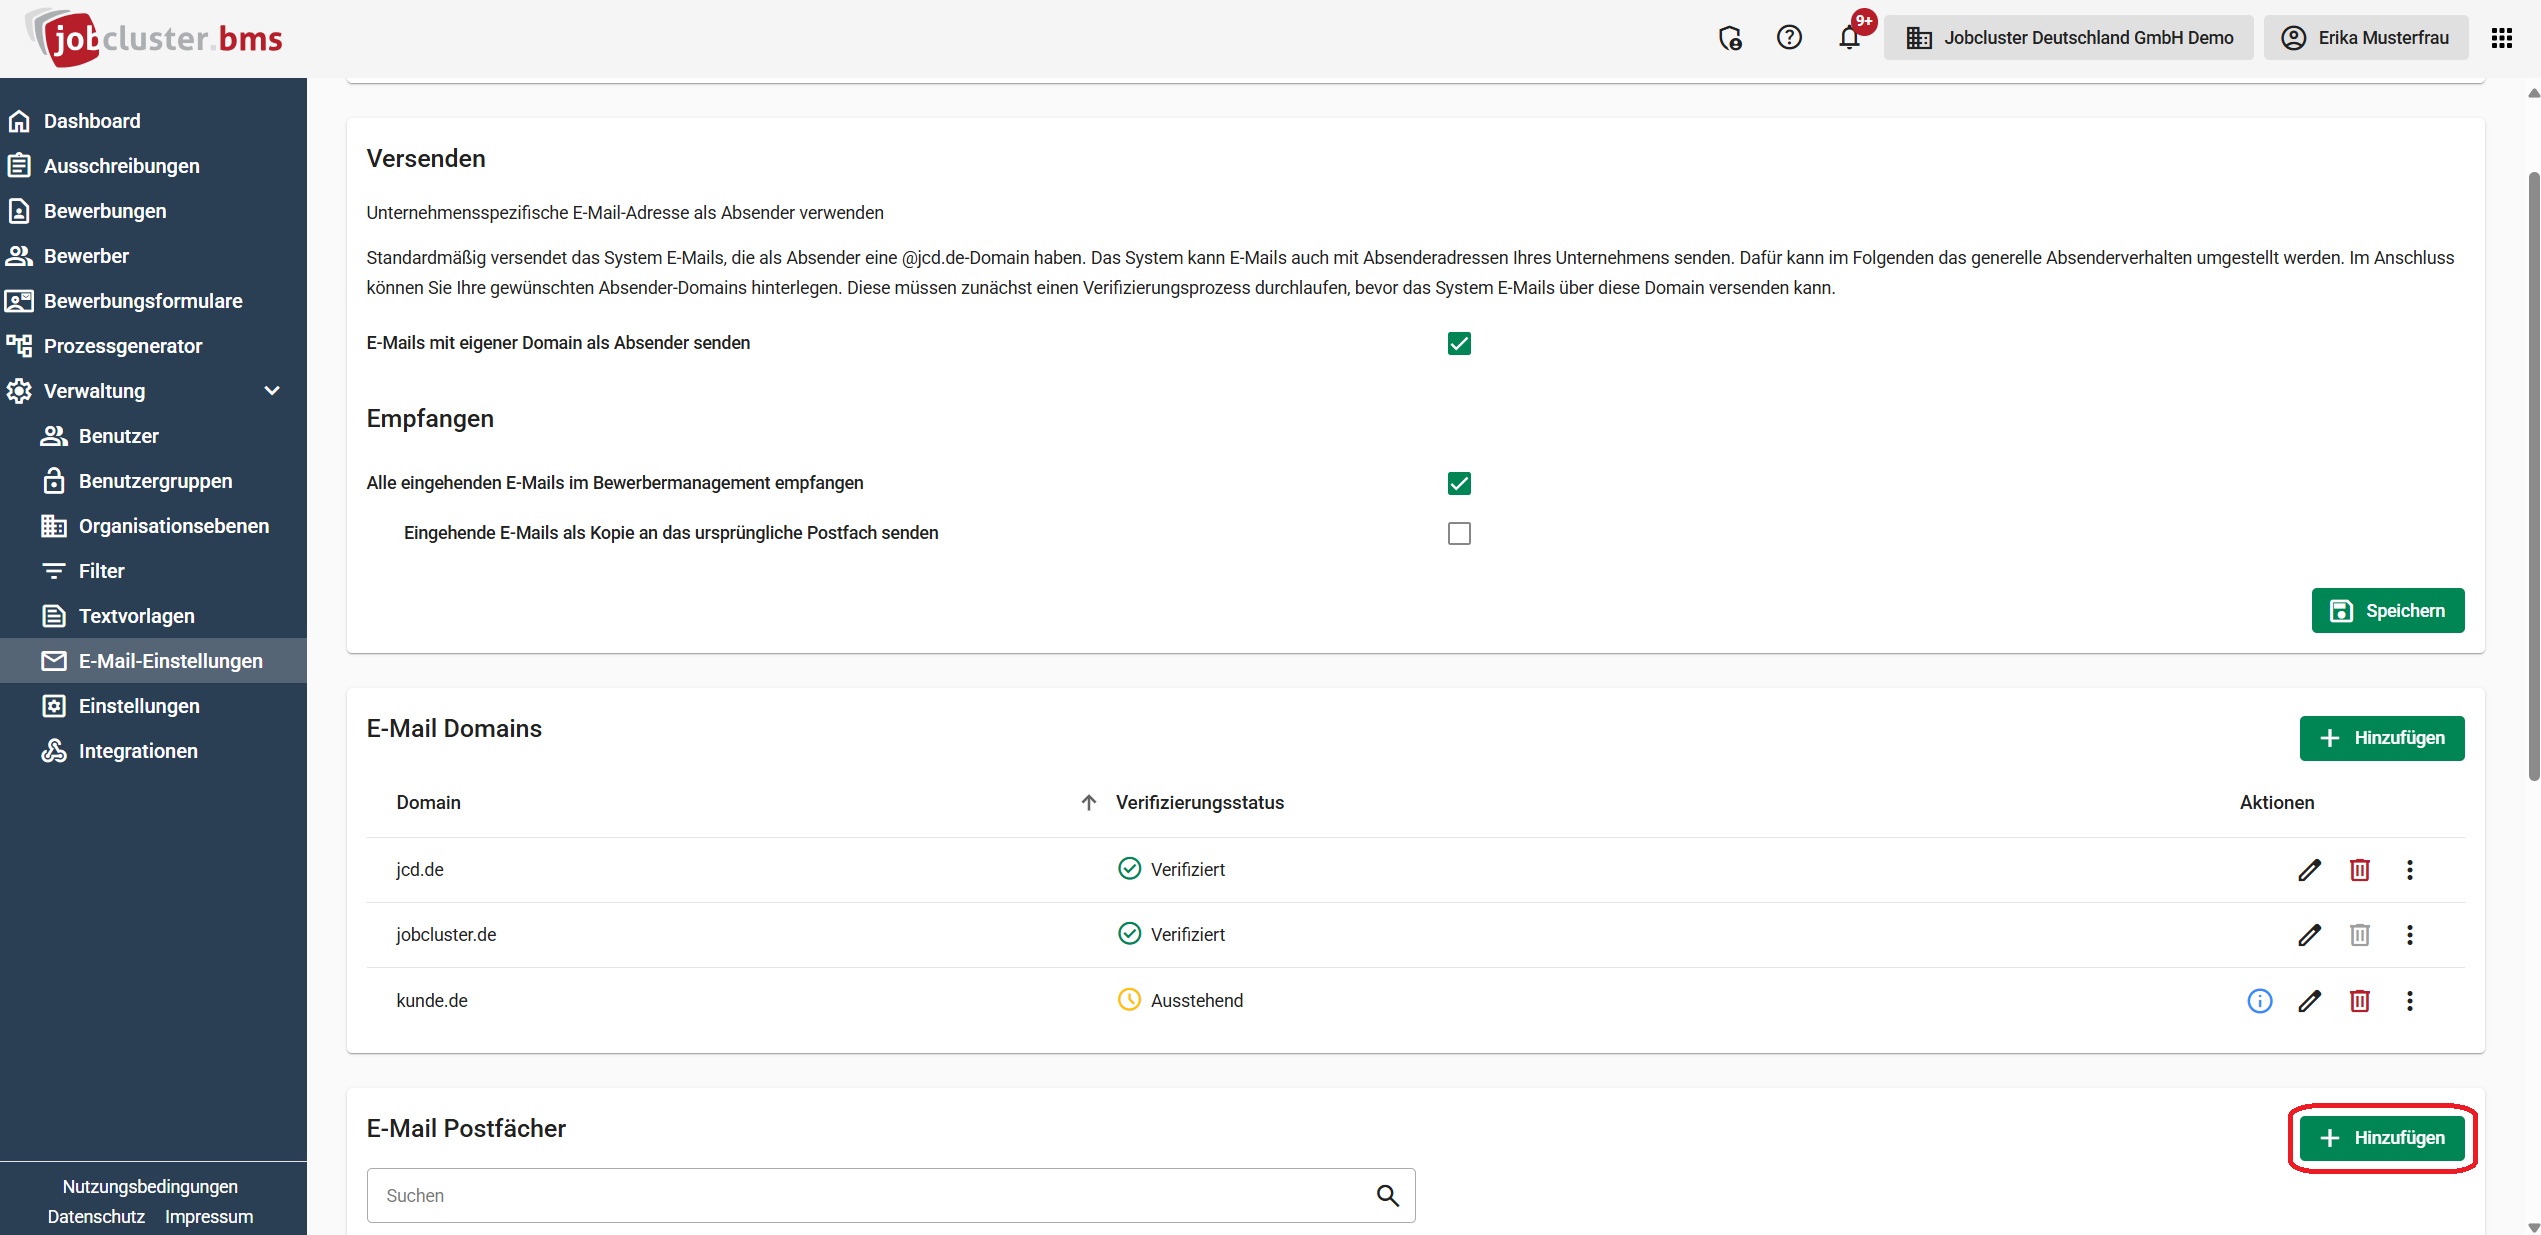Add a new E-Mail Domain with Hinzufügen
Screen dimensions: 2541x1235
coord(2381,738)
